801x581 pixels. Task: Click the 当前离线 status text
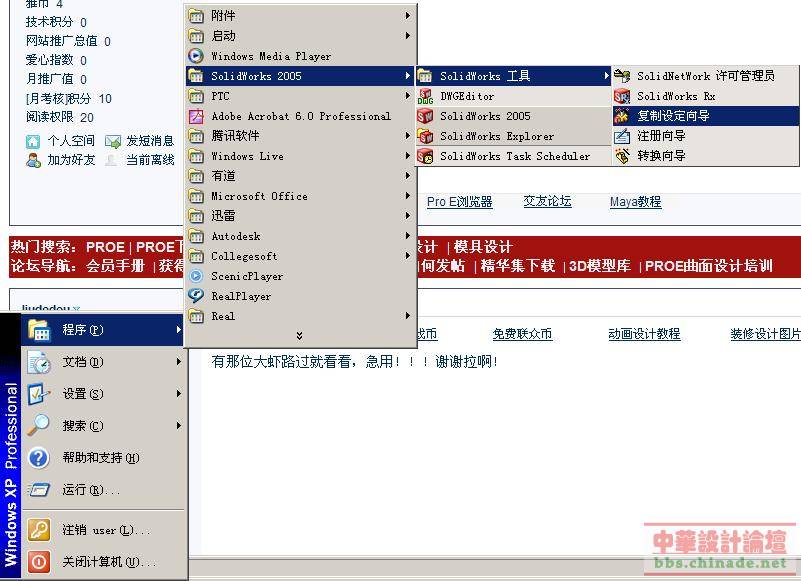[150, 160]
